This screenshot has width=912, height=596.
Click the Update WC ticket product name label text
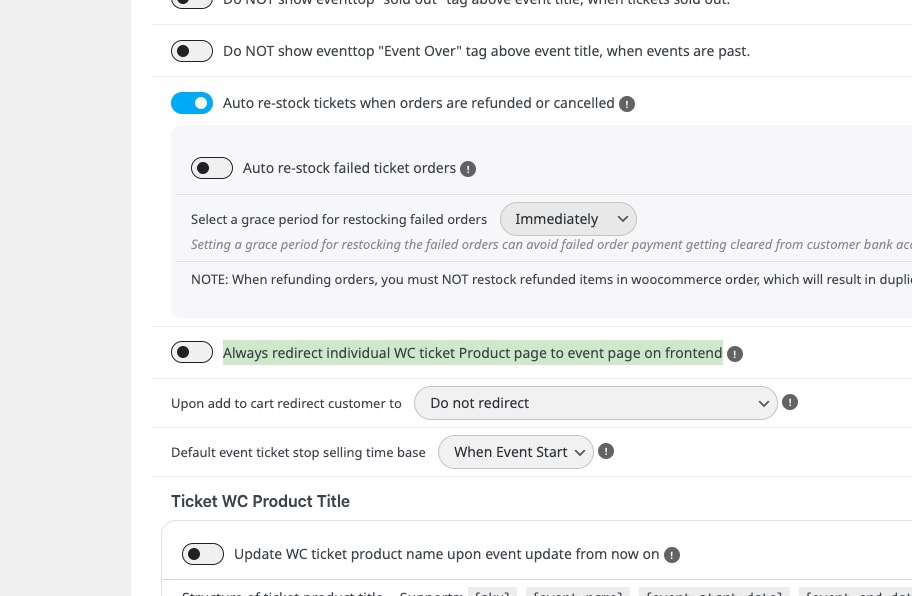pos(446,554)
